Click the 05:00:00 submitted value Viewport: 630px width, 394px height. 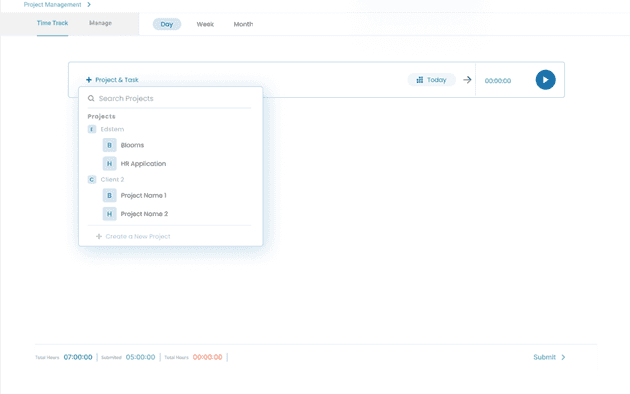140,357
